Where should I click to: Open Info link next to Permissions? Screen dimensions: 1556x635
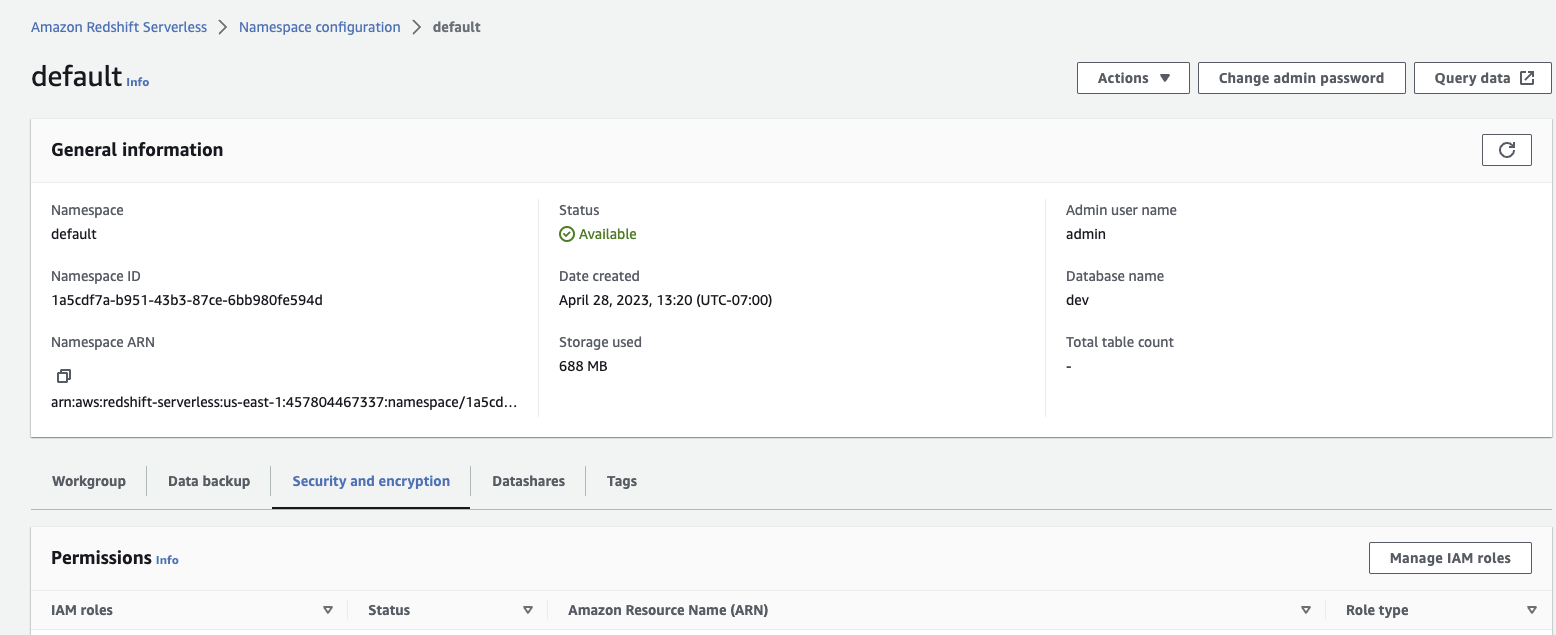(167, 560)
